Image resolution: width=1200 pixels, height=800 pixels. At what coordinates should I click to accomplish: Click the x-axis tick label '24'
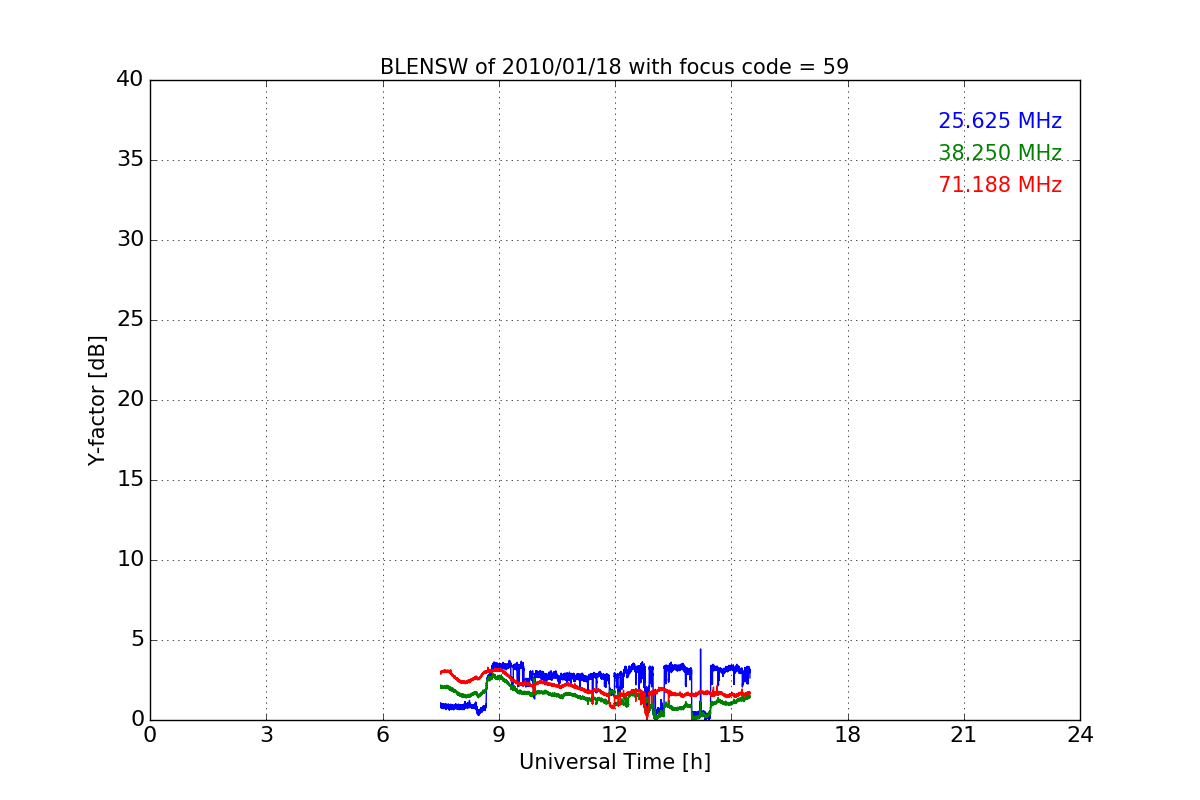click(1080, 734)
